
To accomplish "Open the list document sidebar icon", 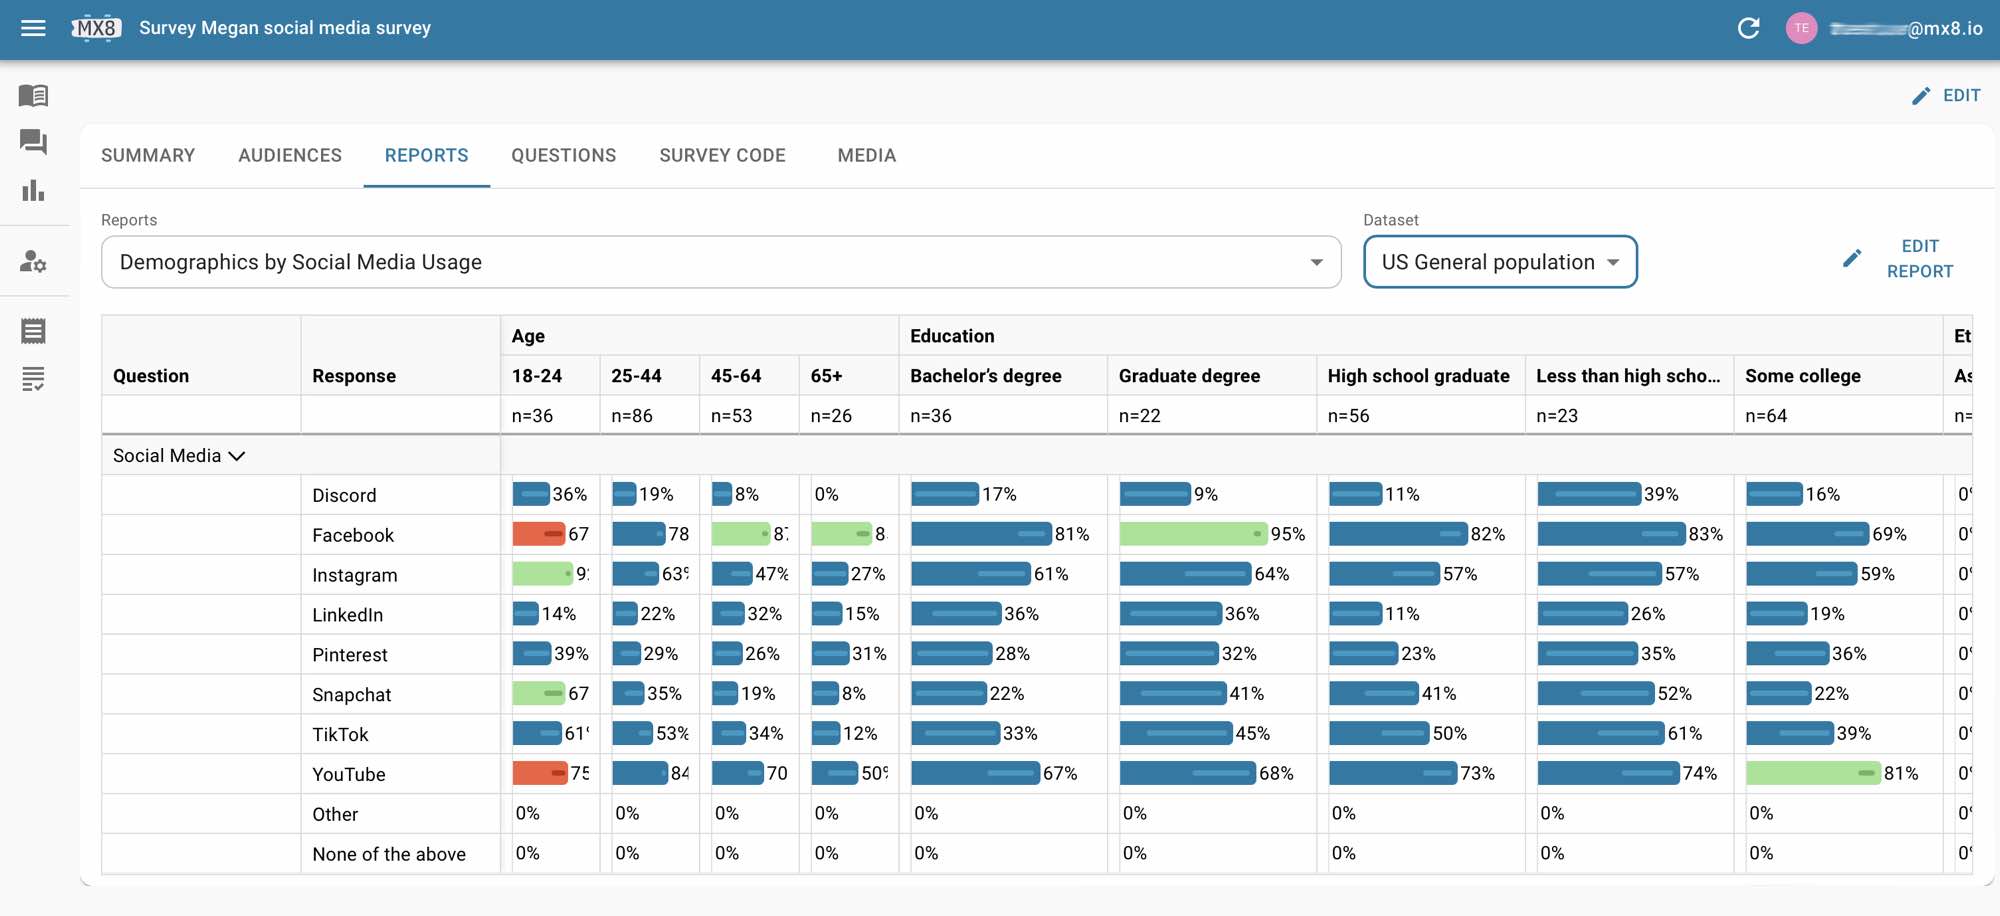I will pyautogui.click(x=33, y=331).
